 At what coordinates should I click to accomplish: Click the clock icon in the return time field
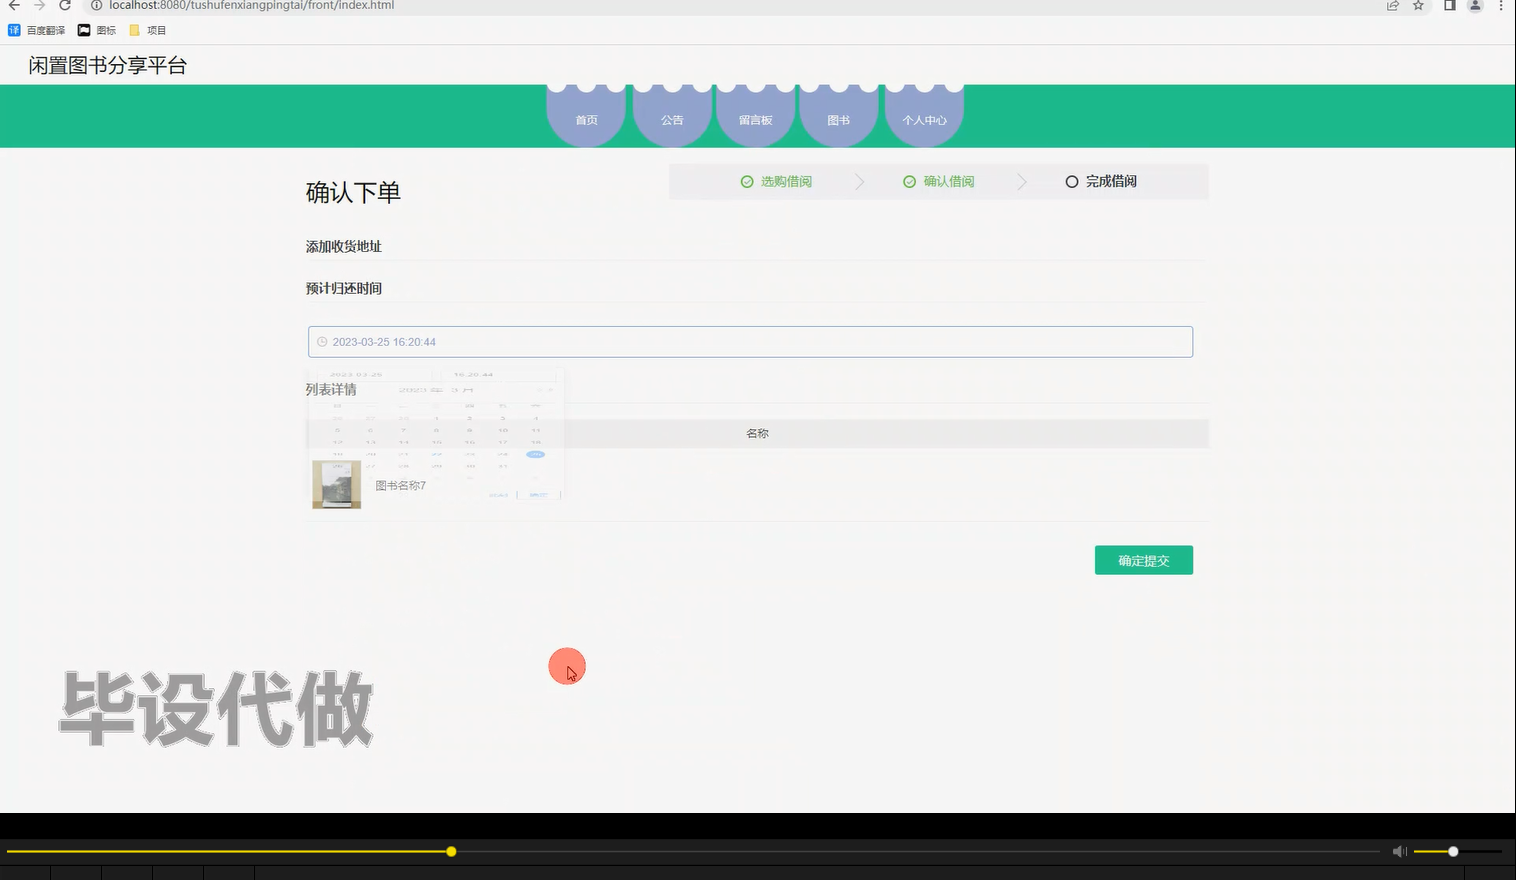point(321,341)
